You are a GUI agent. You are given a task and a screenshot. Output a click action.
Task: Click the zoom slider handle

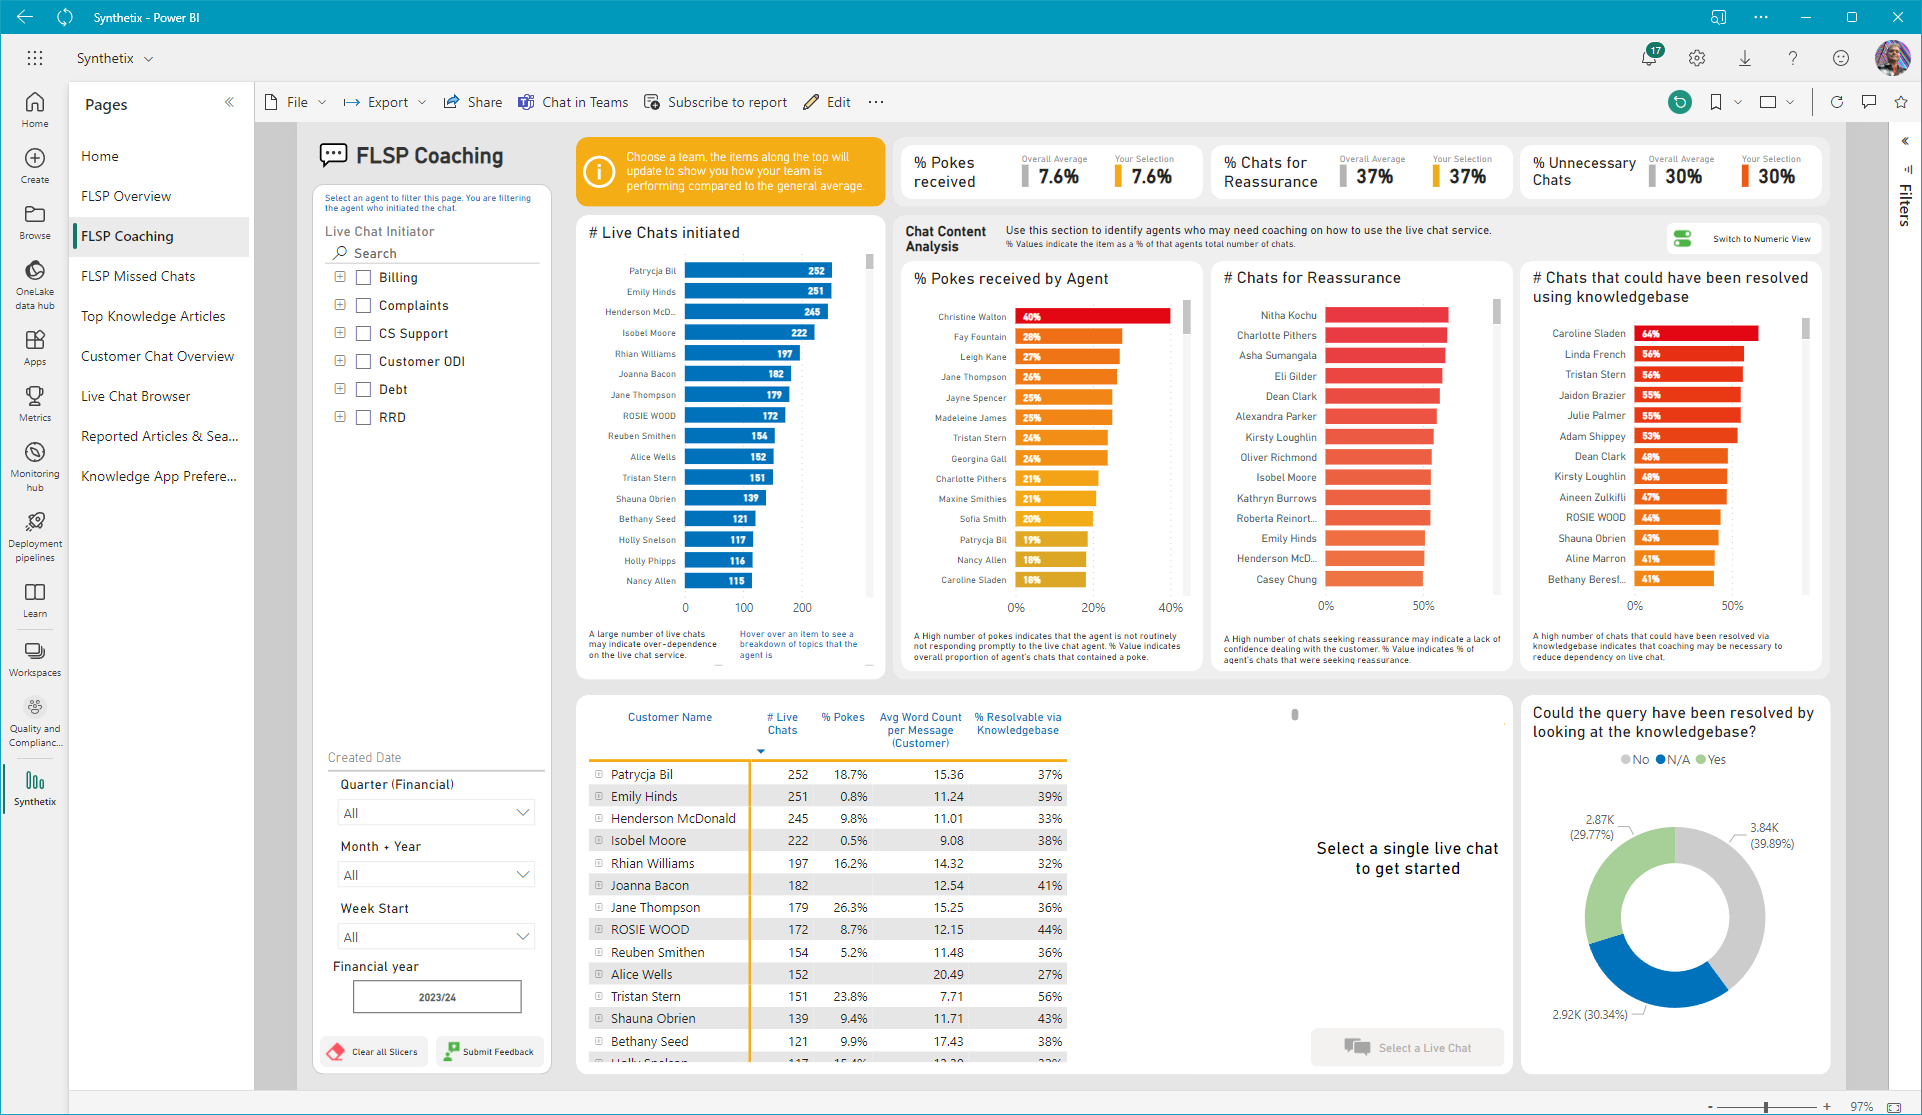point(1766,1107)
